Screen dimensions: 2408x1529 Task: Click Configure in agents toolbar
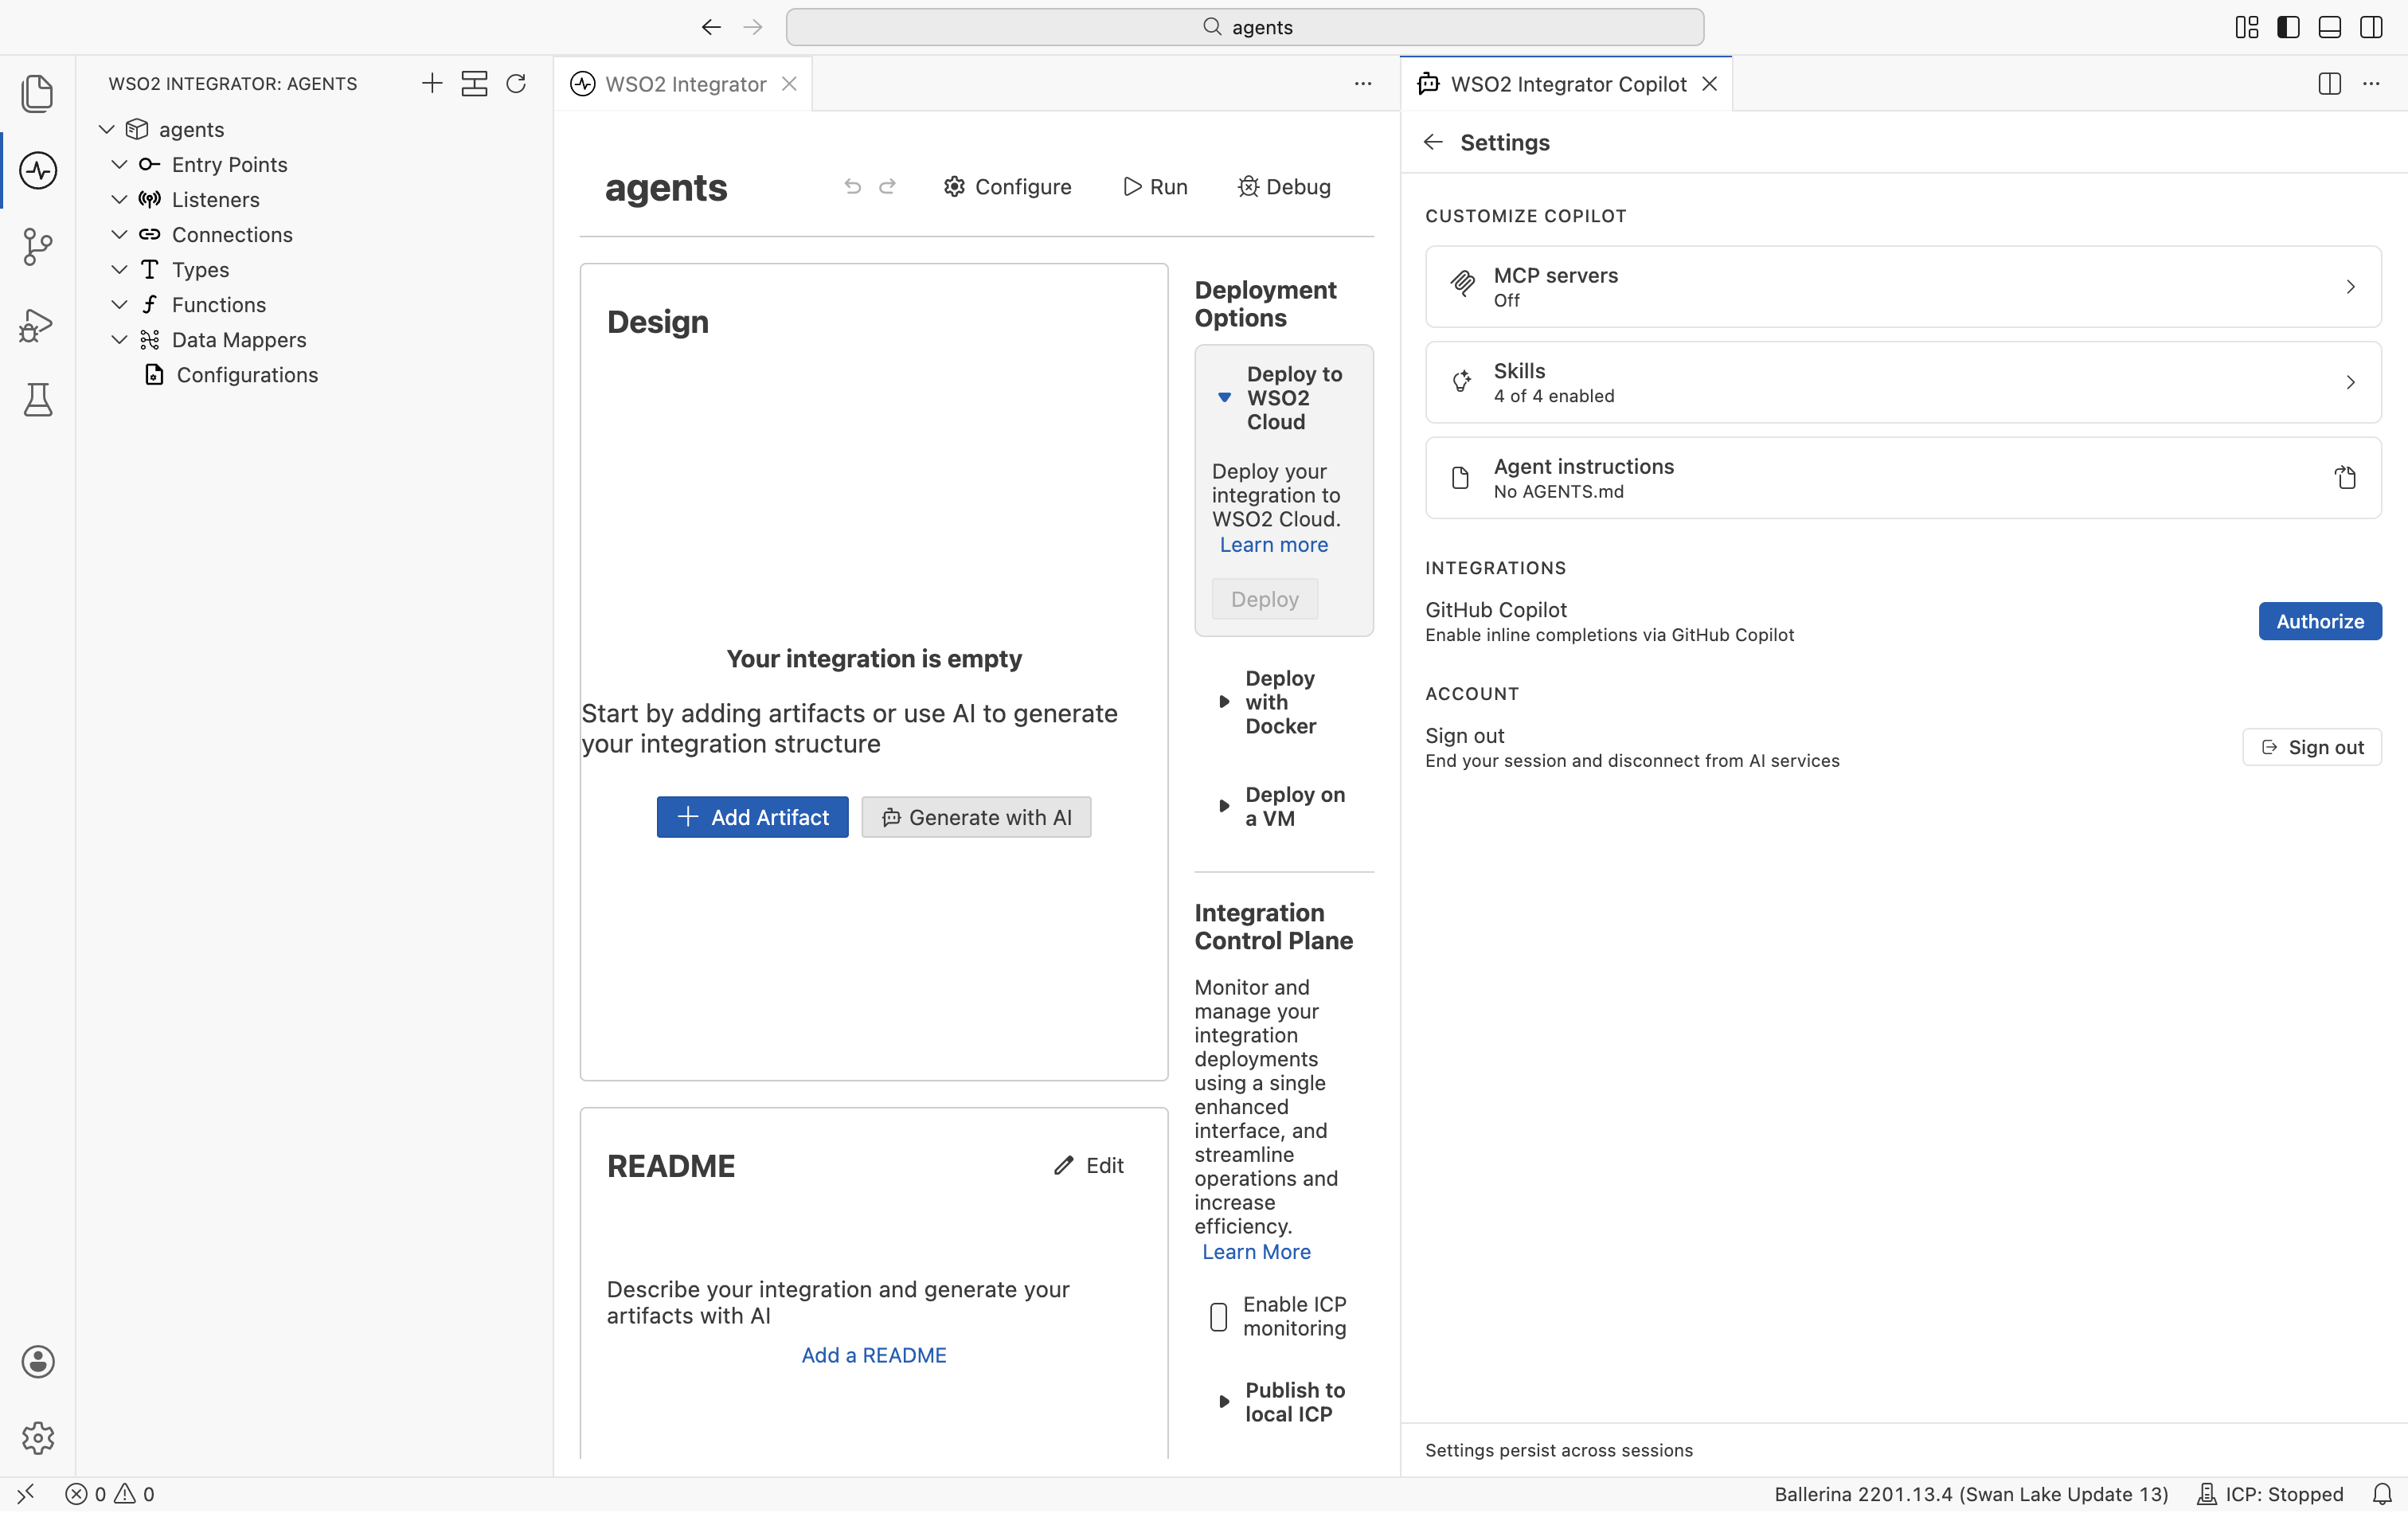[1008, 187]
